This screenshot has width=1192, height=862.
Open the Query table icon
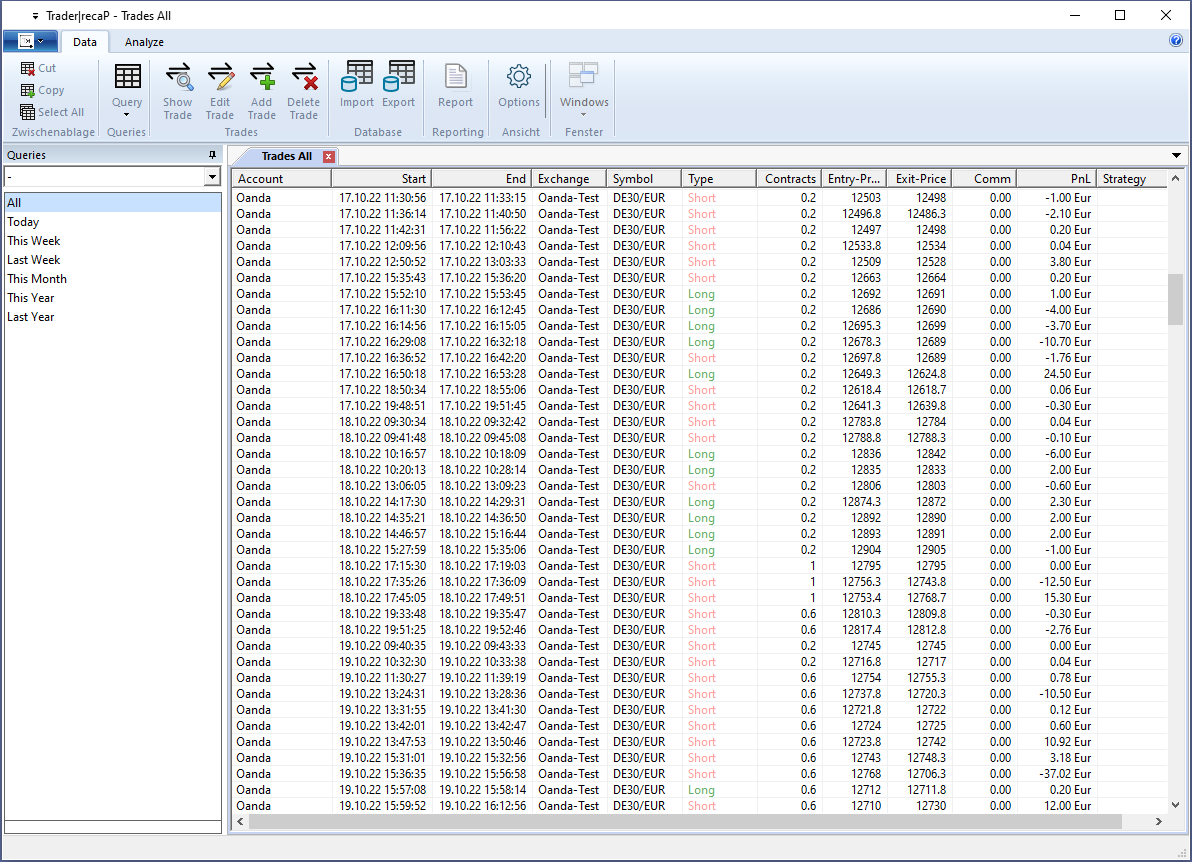(x=127, y=77)
